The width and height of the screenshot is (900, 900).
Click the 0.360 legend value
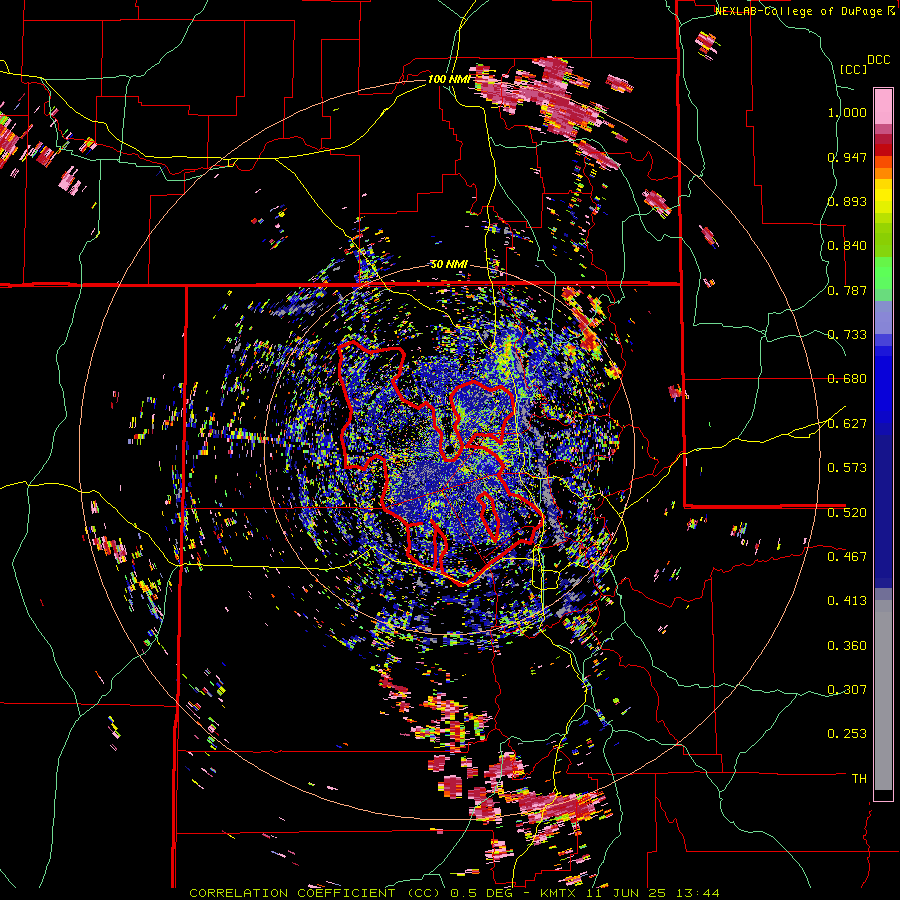(x=847, y=646)
